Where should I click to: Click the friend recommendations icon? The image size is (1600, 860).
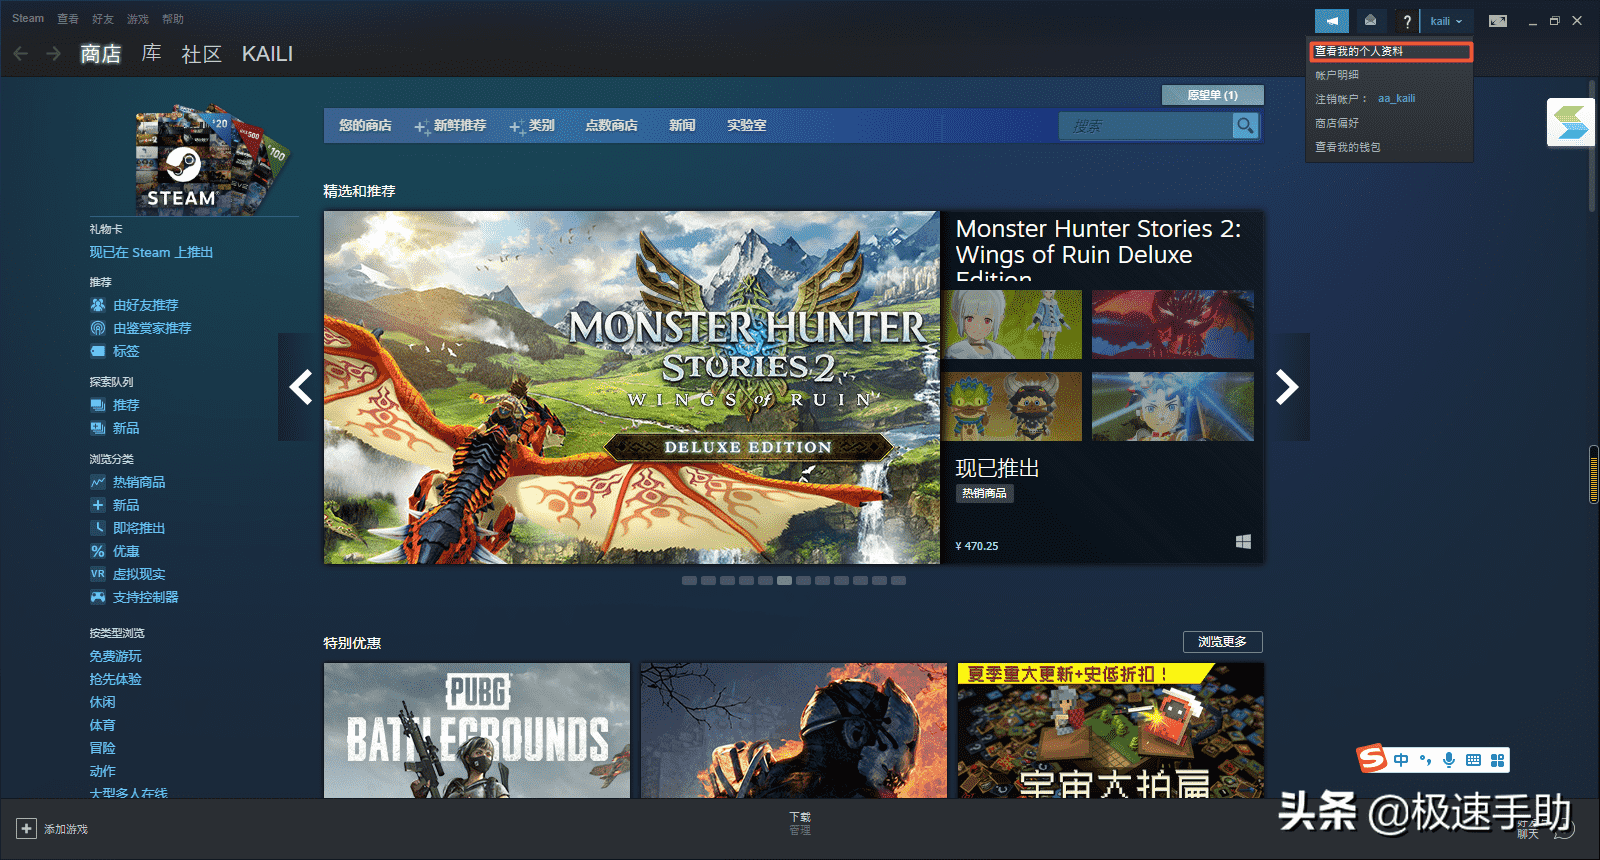pyautogui.click(x=98, y=305)
